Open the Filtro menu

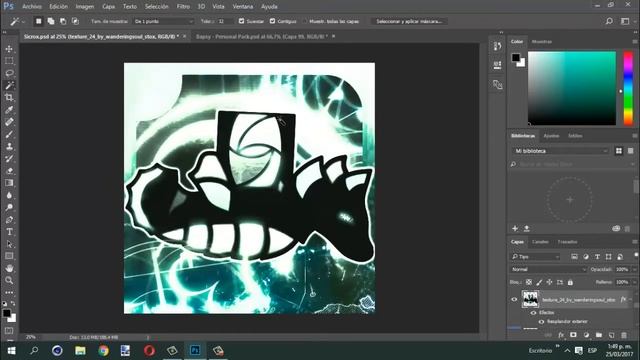tap(183, 7)
